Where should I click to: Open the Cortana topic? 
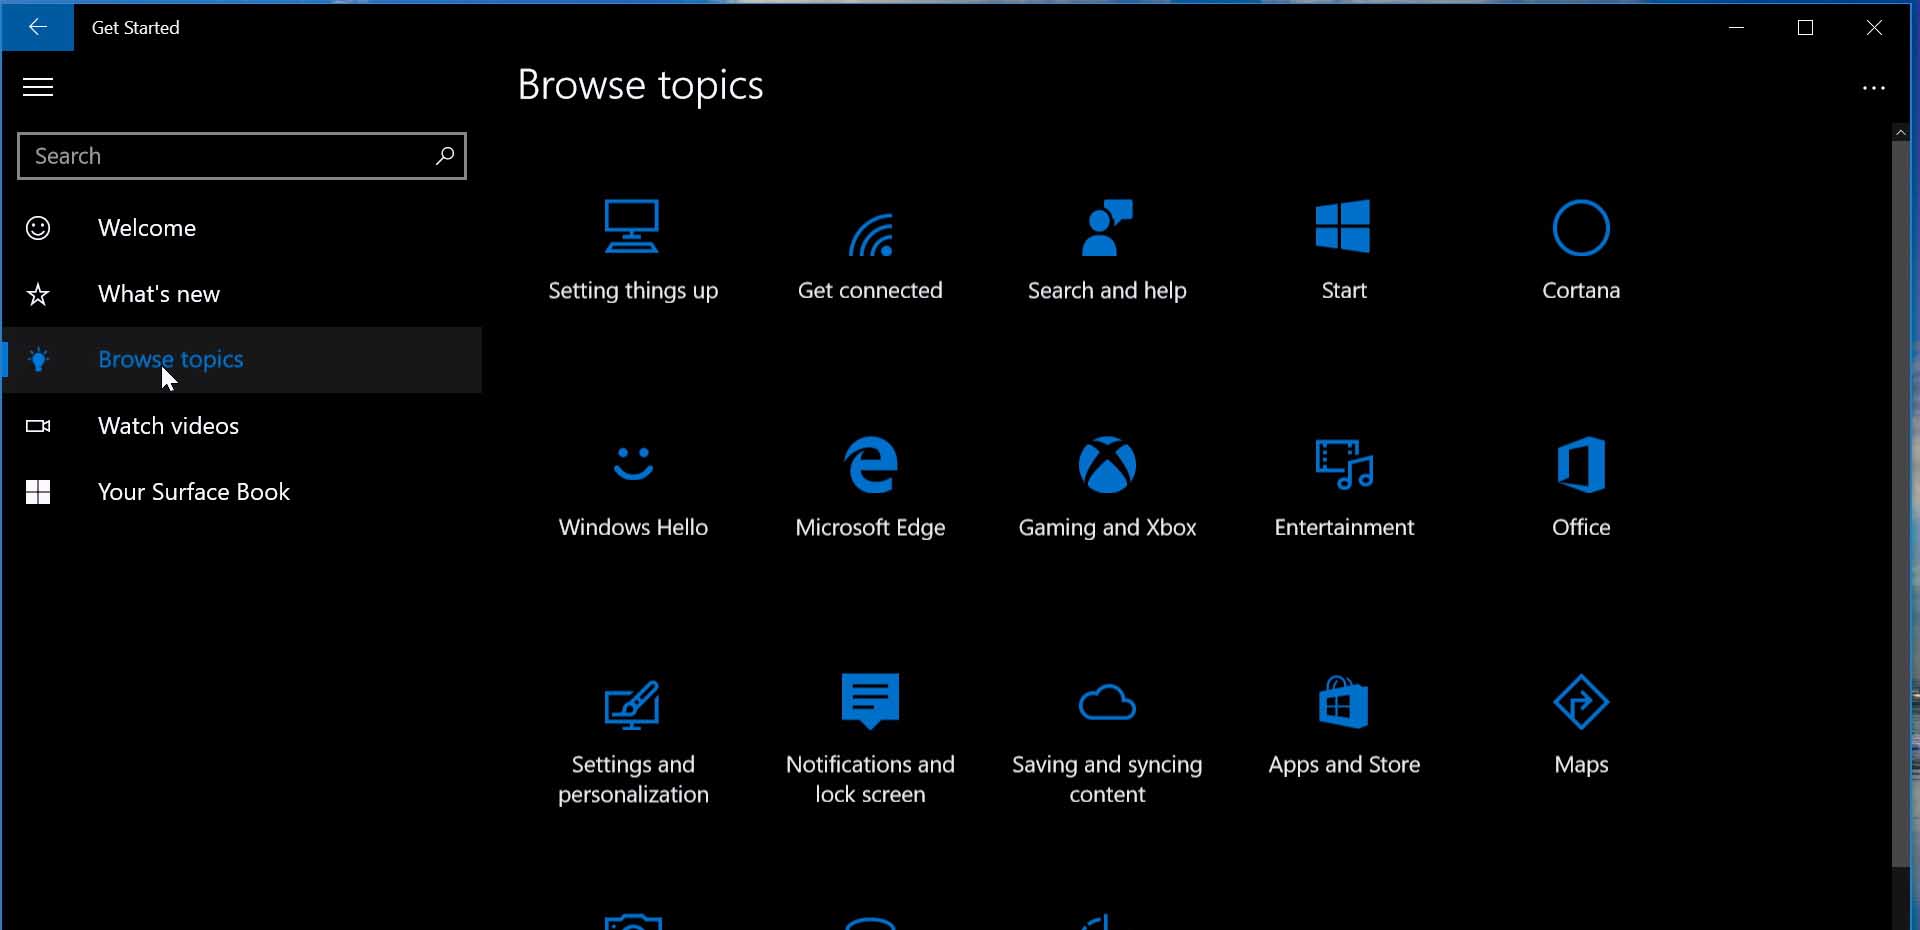(x=1581, y=248)
